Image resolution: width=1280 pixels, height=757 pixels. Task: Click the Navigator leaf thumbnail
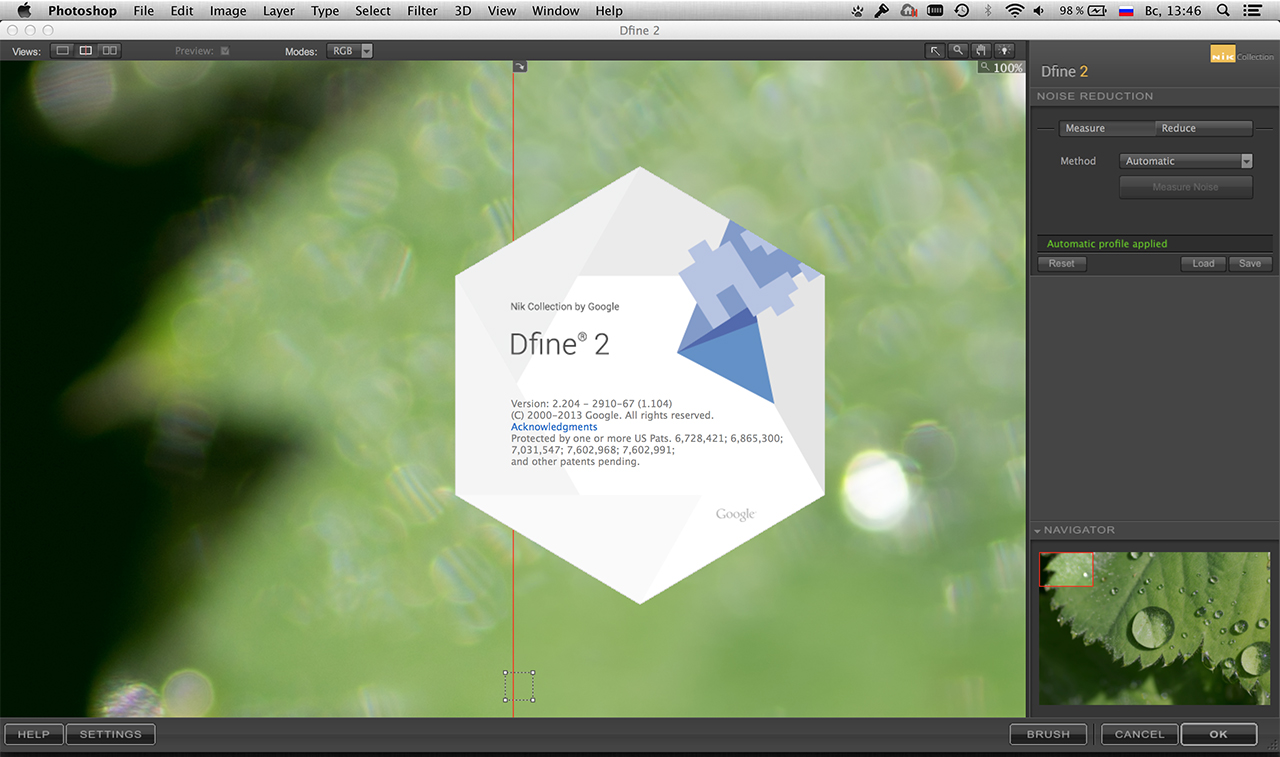click(x=1155, y=628)
